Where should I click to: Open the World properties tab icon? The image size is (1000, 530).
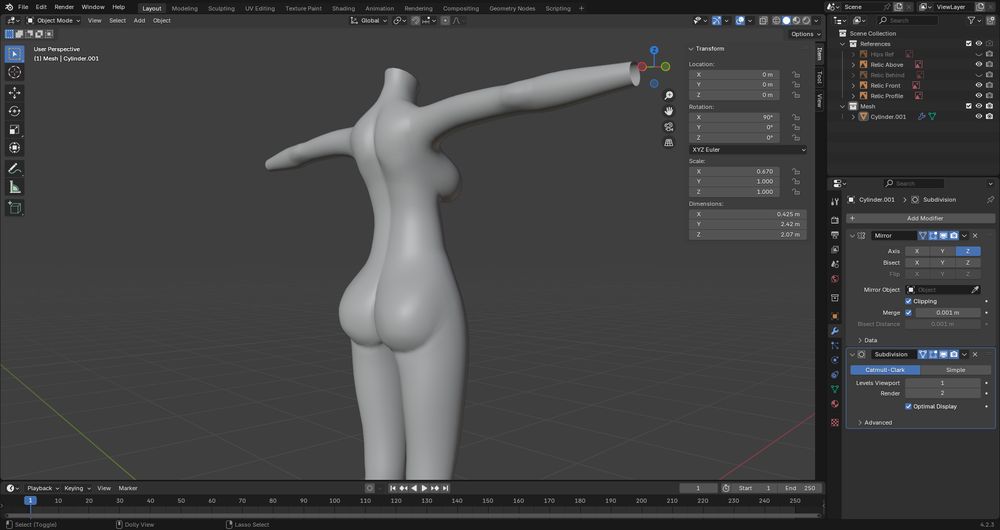[x=835, y=279]
